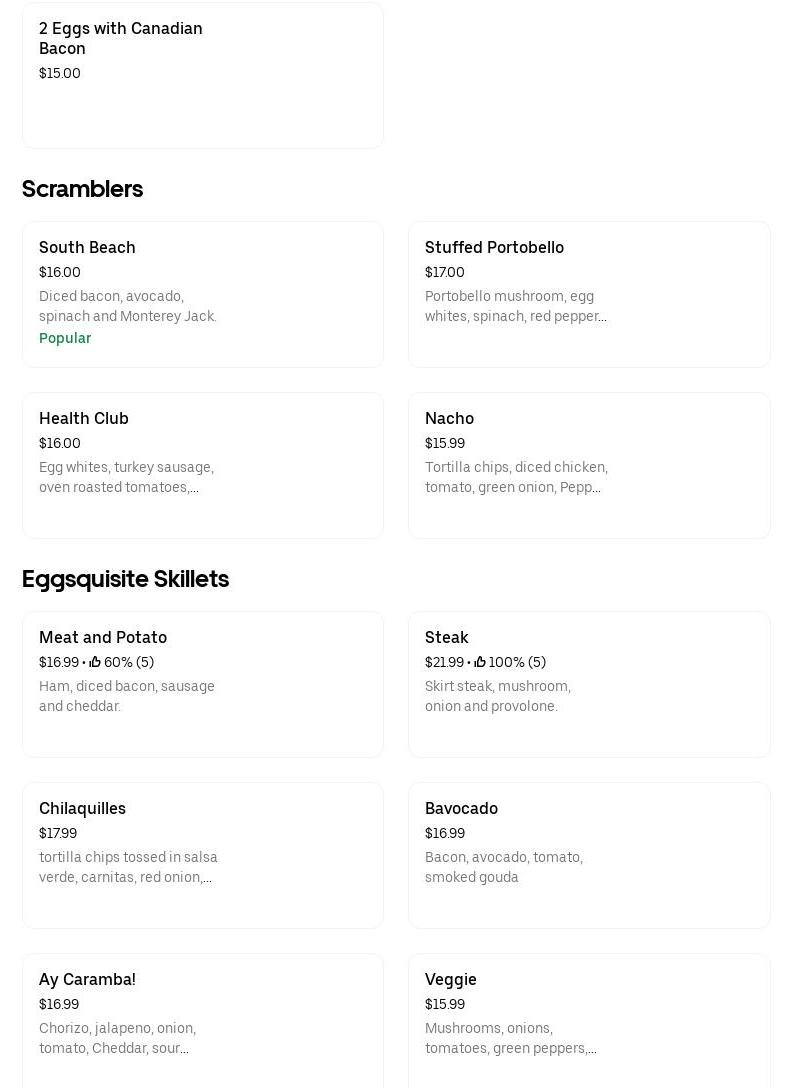The width and height of the screenshot is (804, 1088).
Task: Open 2 Eggs with Canadian Bacon item
Action: [120, 38]
